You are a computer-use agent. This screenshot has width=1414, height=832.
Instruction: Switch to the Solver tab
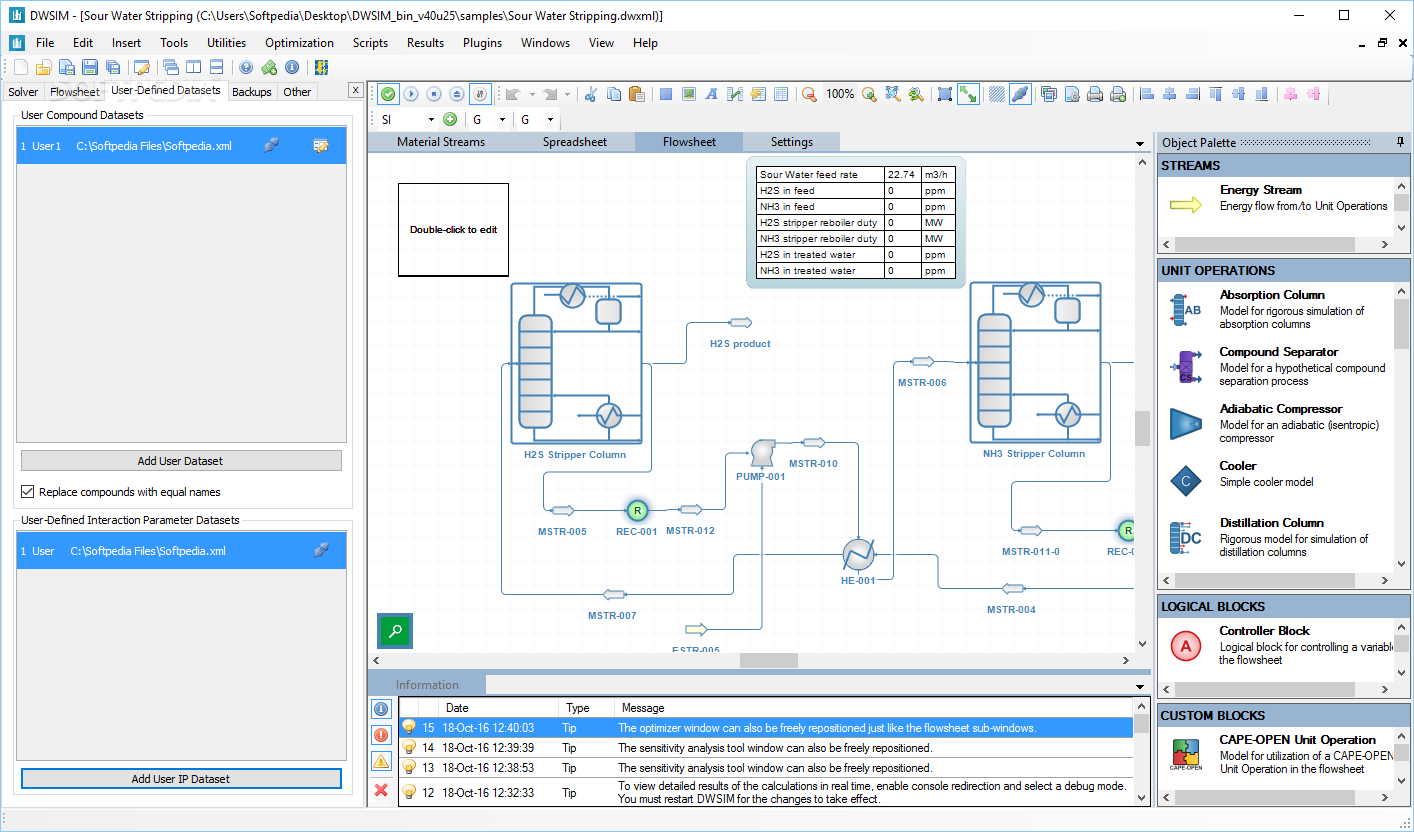click(23, 92)
